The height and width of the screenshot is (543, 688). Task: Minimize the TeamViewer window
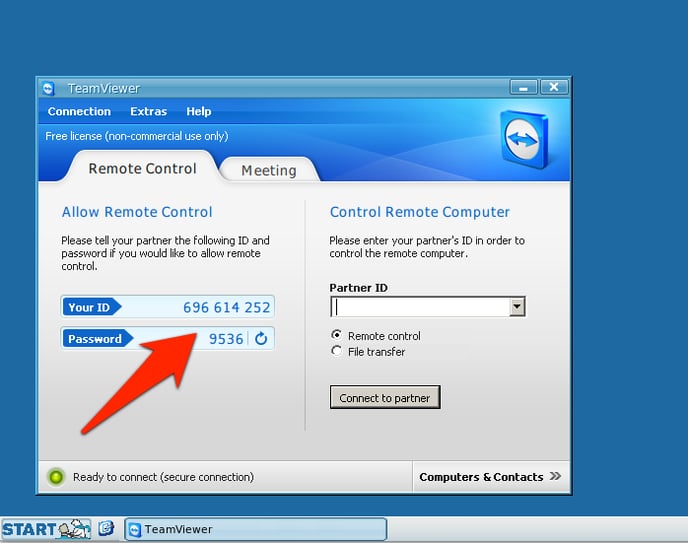[523, 87]
